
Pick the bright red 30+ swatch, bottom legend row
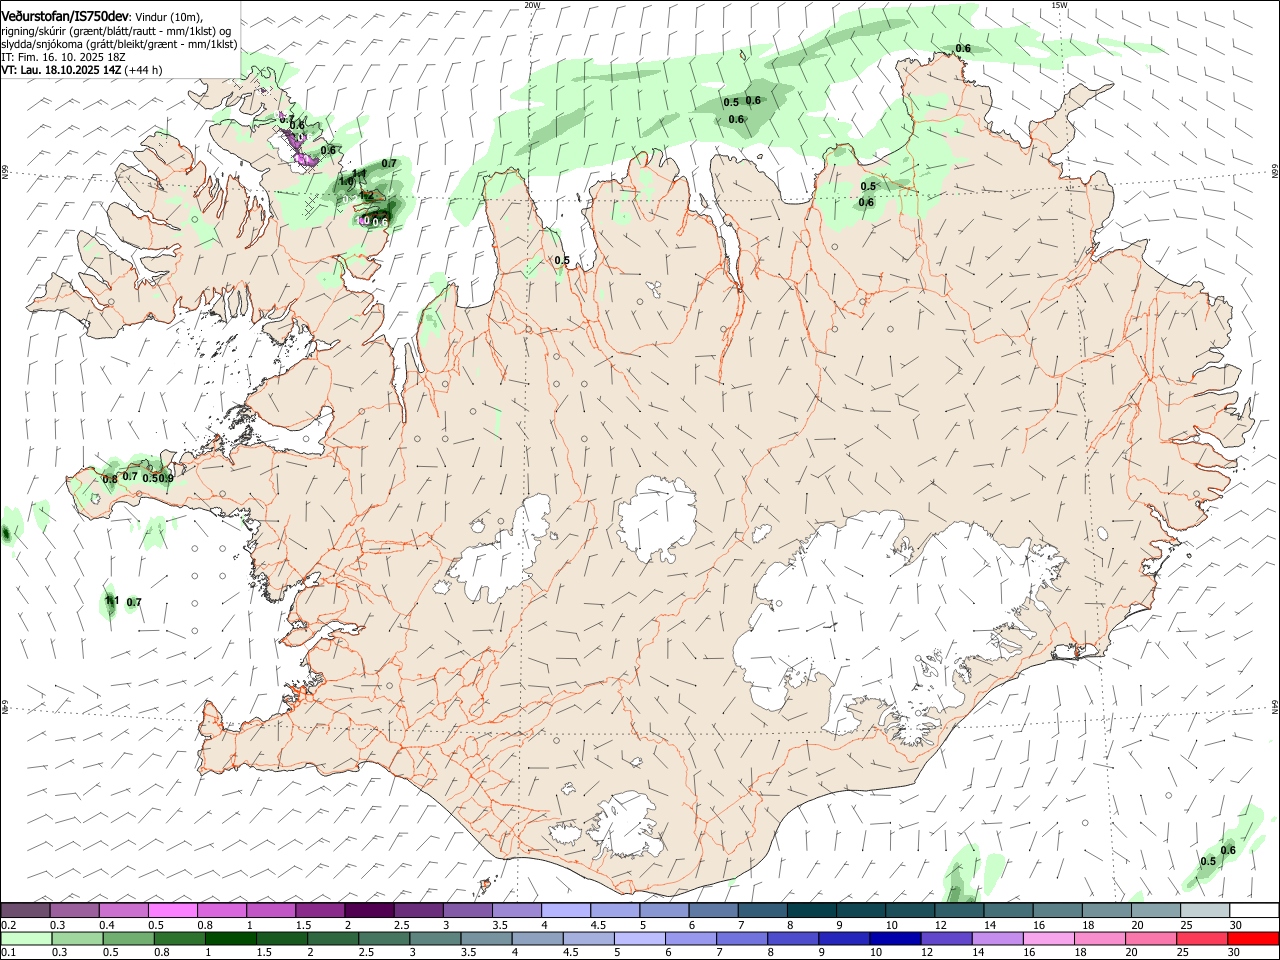click(x=1252, y=938)
